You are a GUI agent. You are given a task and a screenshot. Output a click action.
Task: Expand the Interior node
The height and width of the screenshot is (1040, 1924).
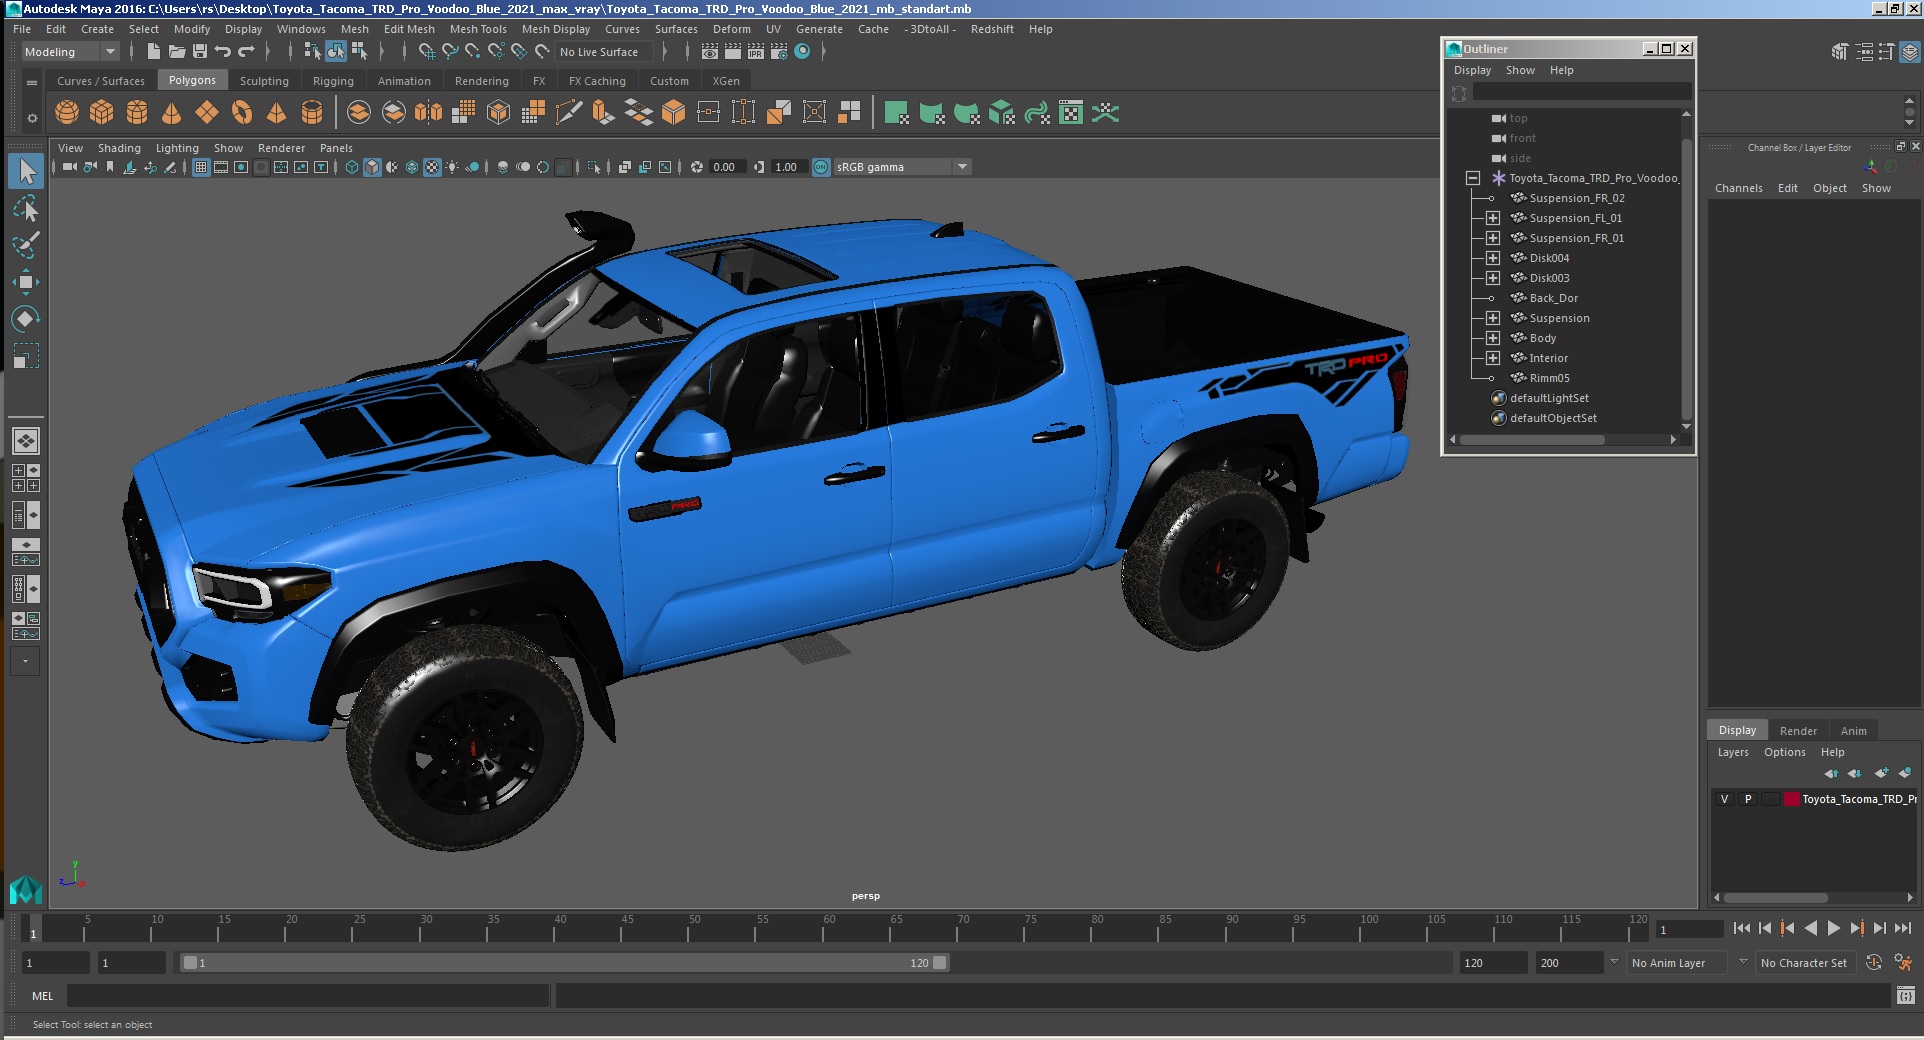tap(1492, 358)
